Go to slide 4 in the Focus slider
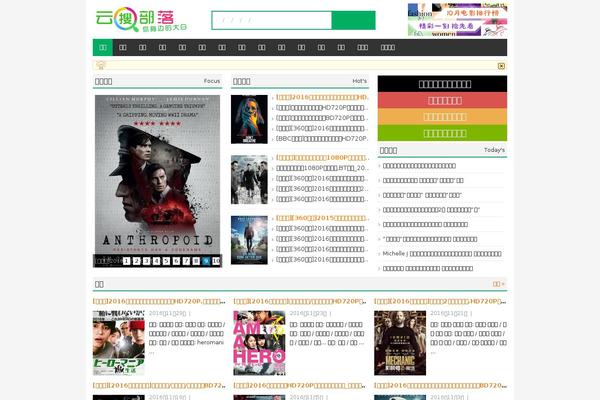 click(x=156, y=261)
